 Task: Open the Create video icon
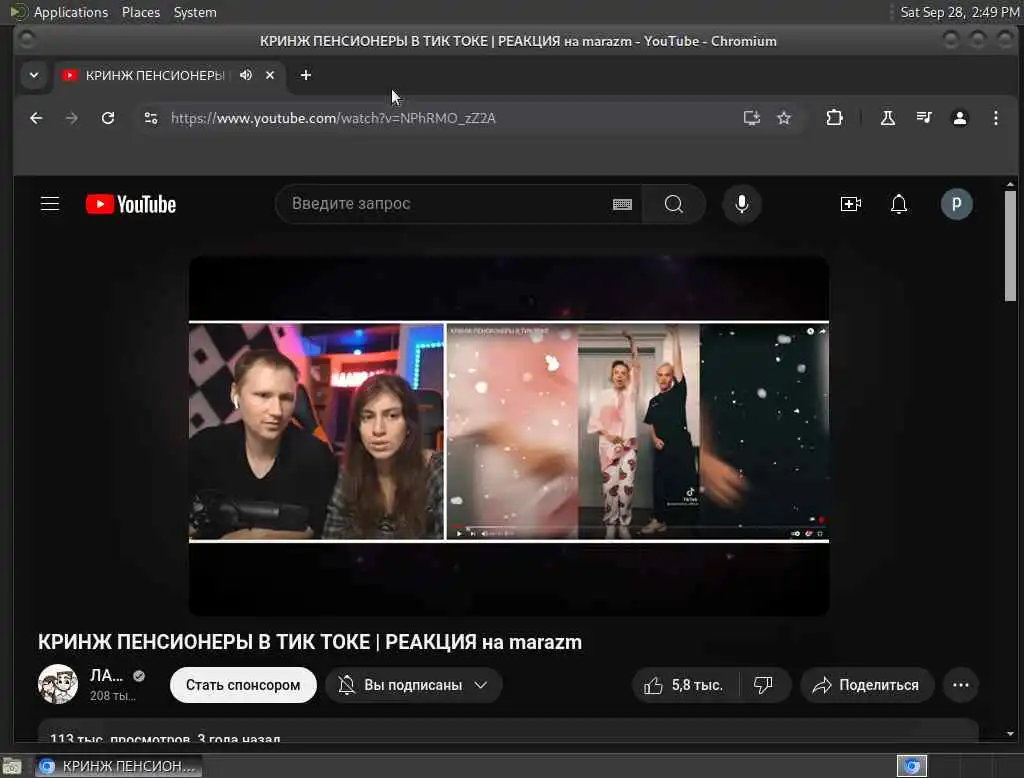850,204
